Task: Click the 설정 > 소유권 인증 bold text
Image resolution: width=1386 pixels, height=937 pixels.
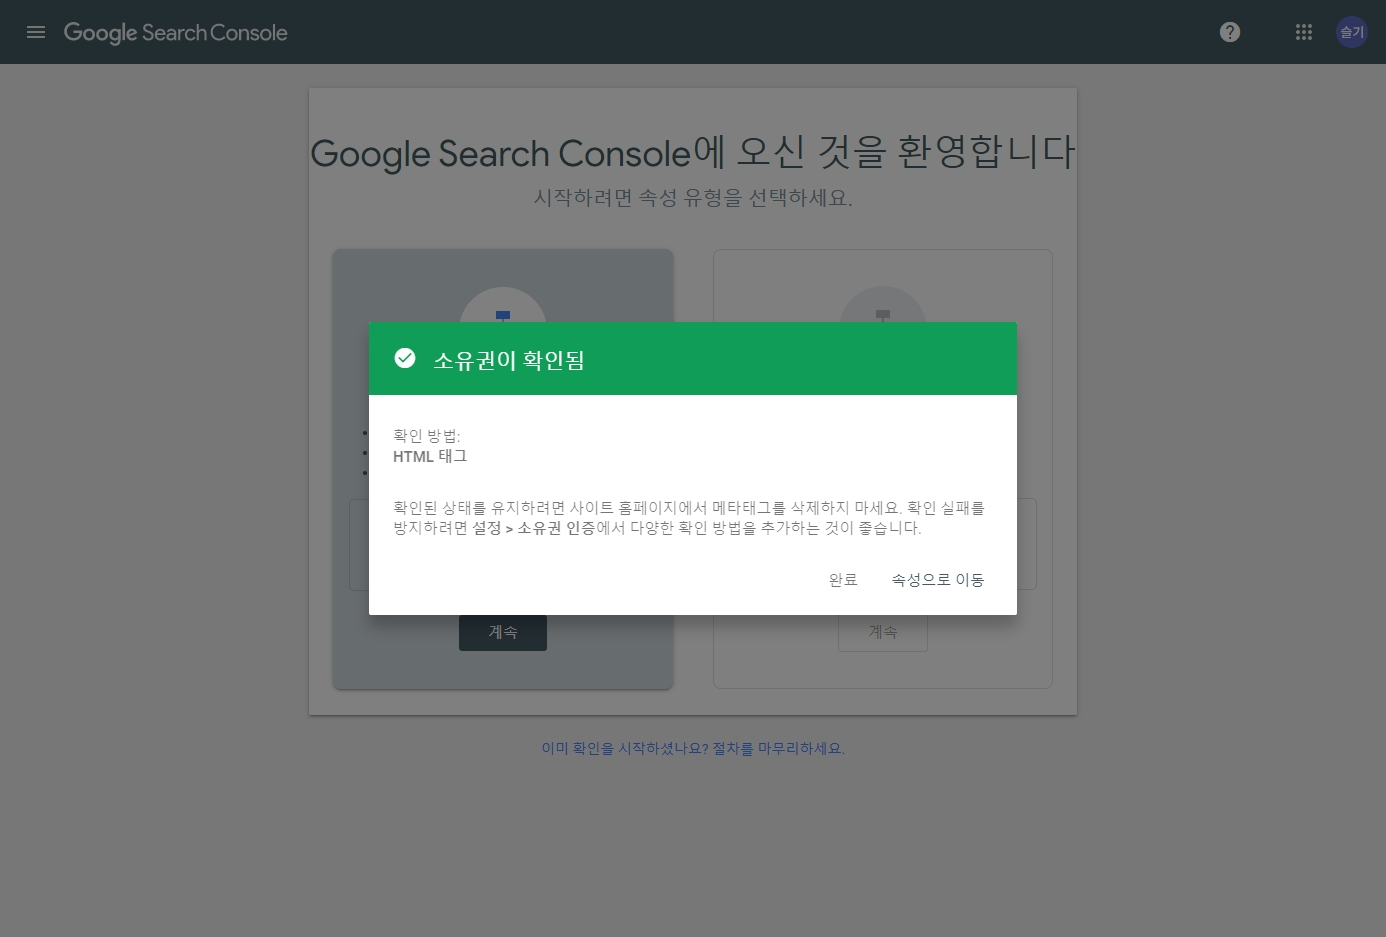Action: tap(534, 528)
